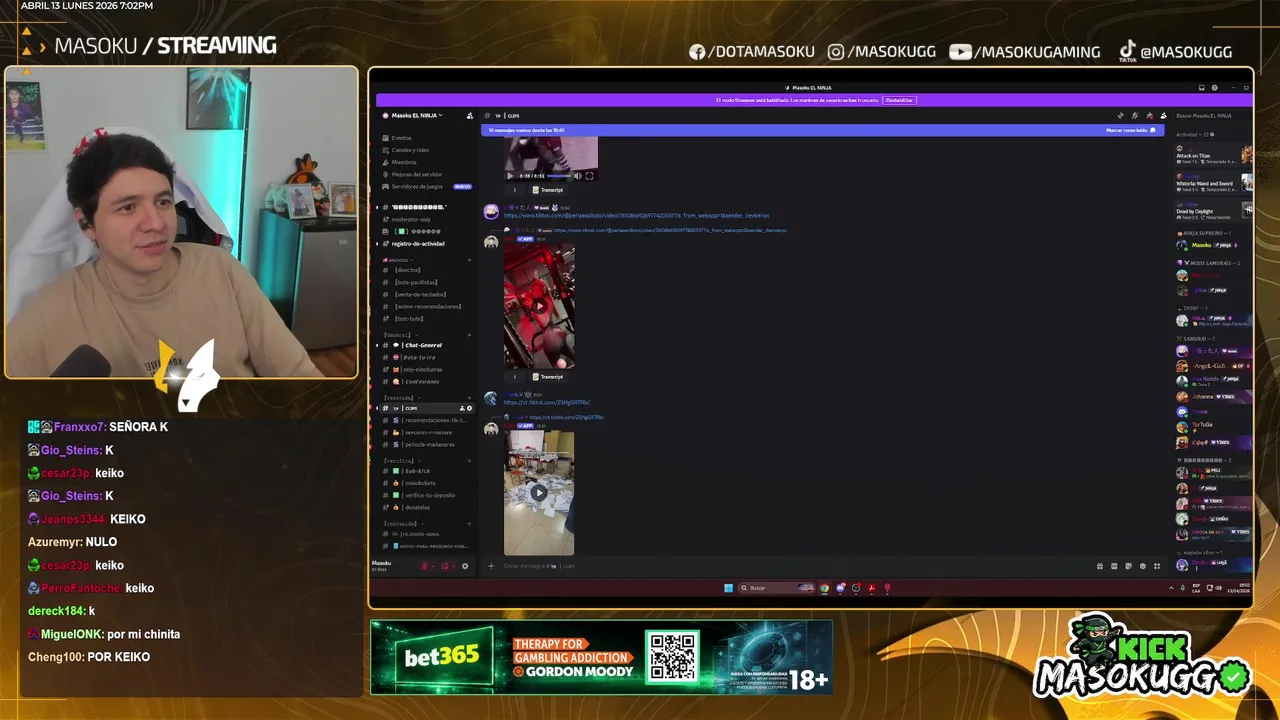Toggle the microphone mute button
This screenshot has height=720, width=1280.
[x=424, y=566]
